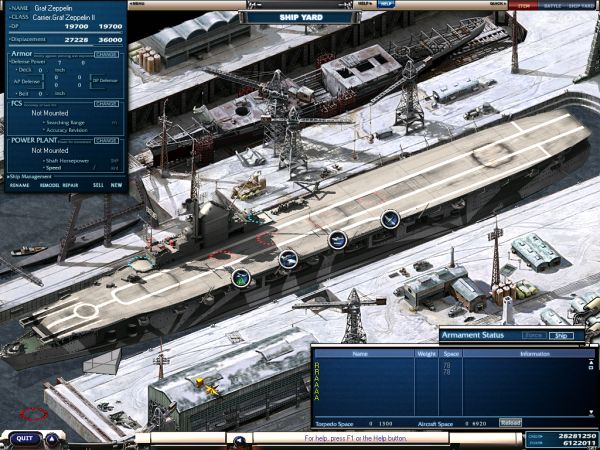Click the yellow vehicle on the dock
This screenshot has height=450, width=600.
pos(249,188)
